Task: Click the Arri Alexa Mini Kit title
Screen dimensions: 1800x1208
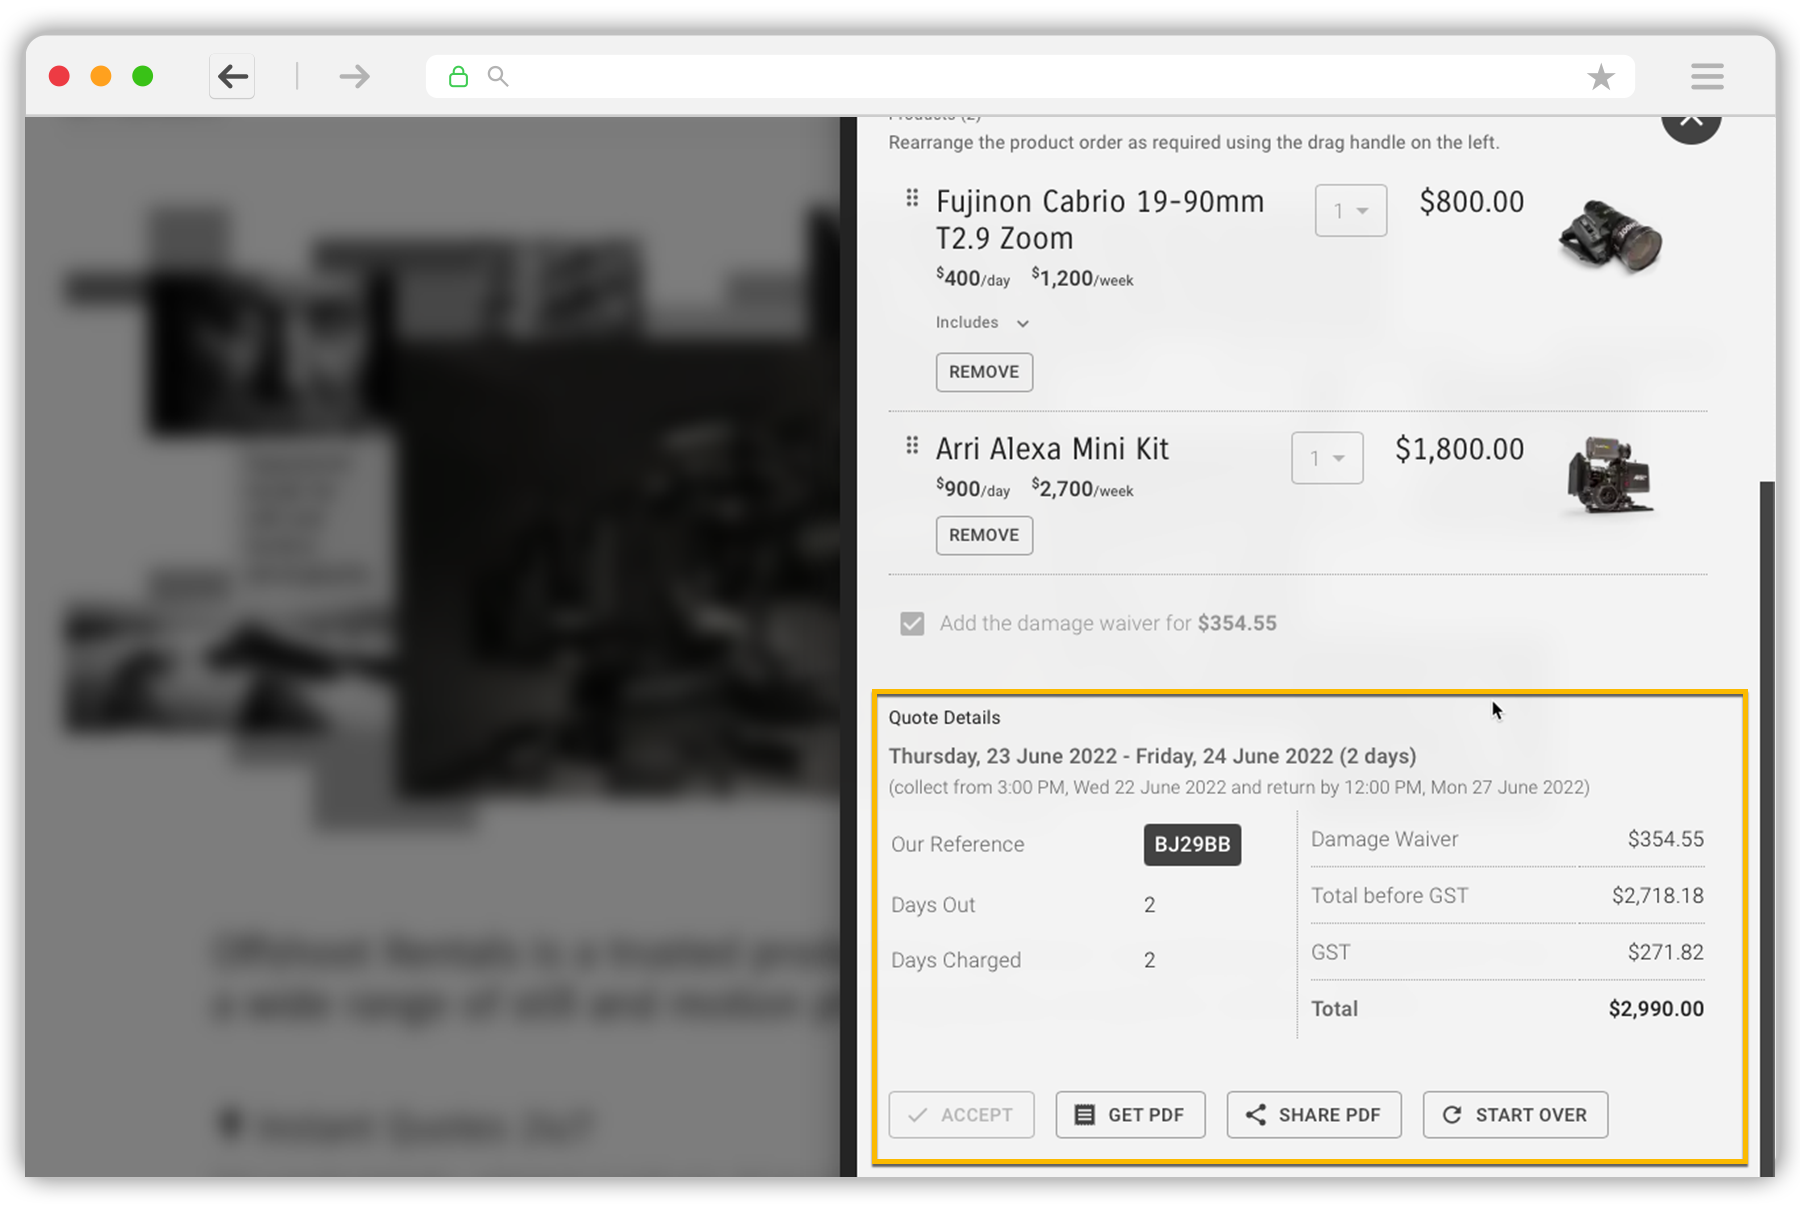Action: [x=1052, y=449]
